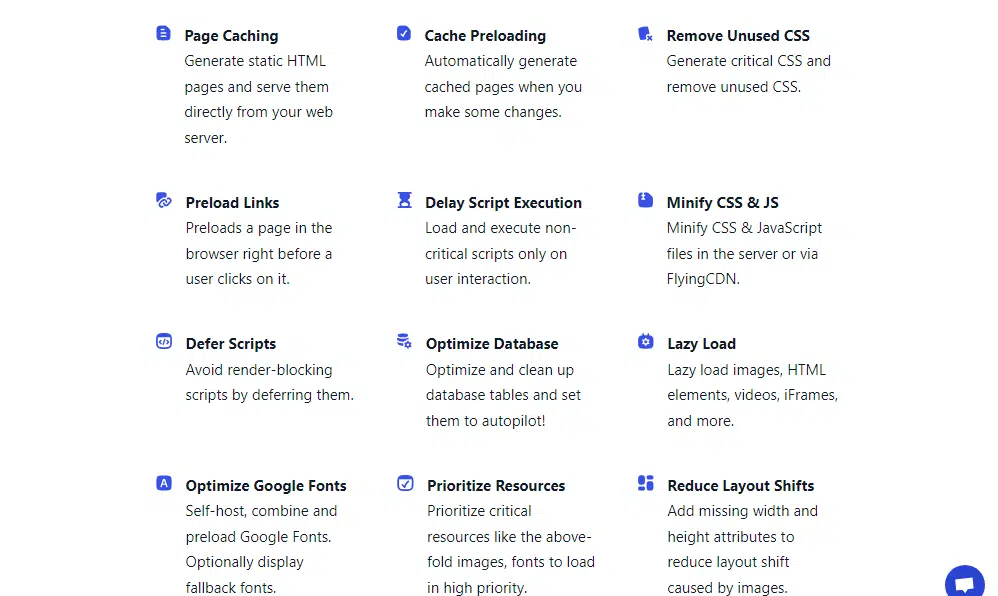
Task: Click the Minify CSS & JS icon
Action: pos(645,200)
